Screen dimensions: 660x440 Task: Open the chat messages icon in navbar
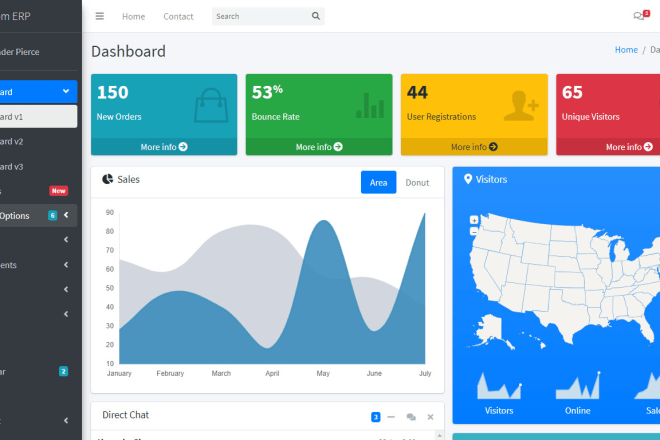[x=641, y=16]
